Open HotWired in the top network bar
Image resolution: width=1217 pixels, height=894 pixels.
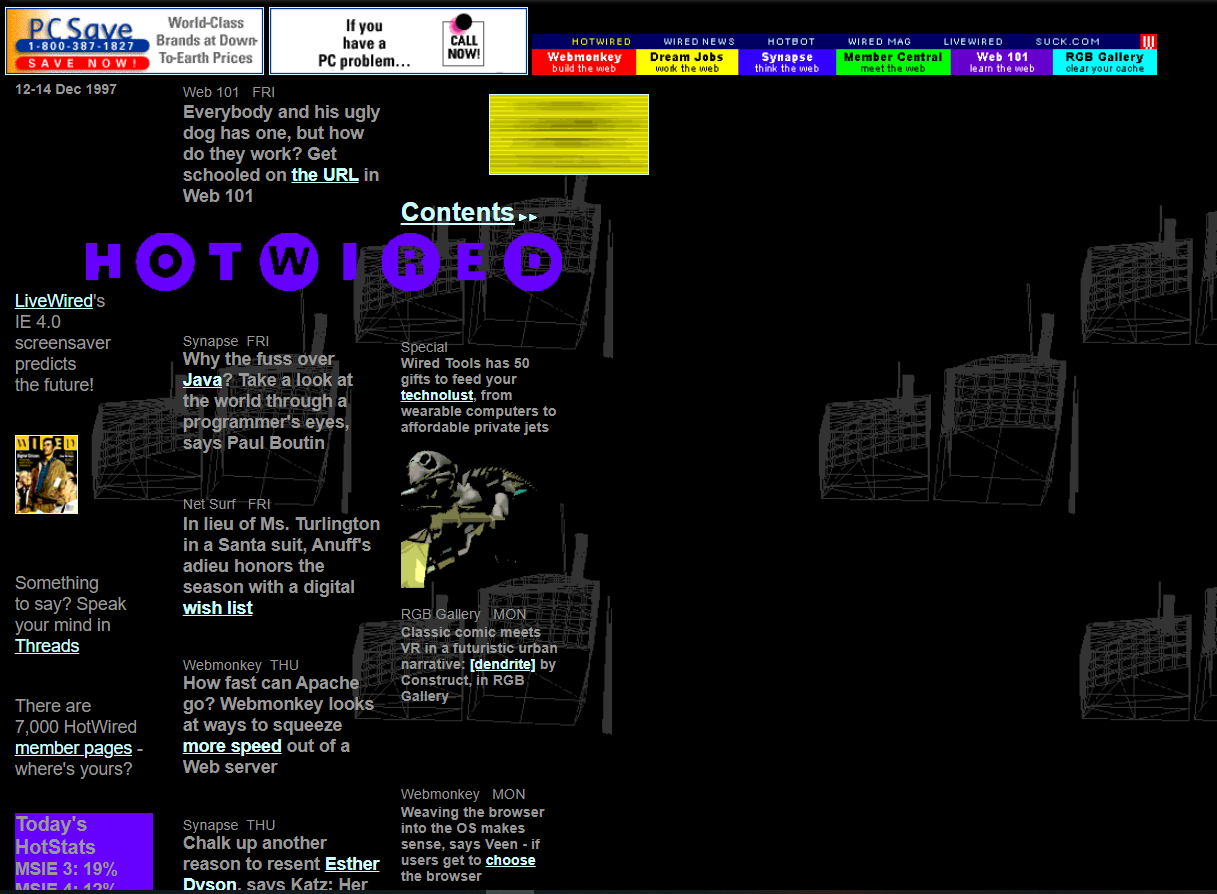coord(601,42)
